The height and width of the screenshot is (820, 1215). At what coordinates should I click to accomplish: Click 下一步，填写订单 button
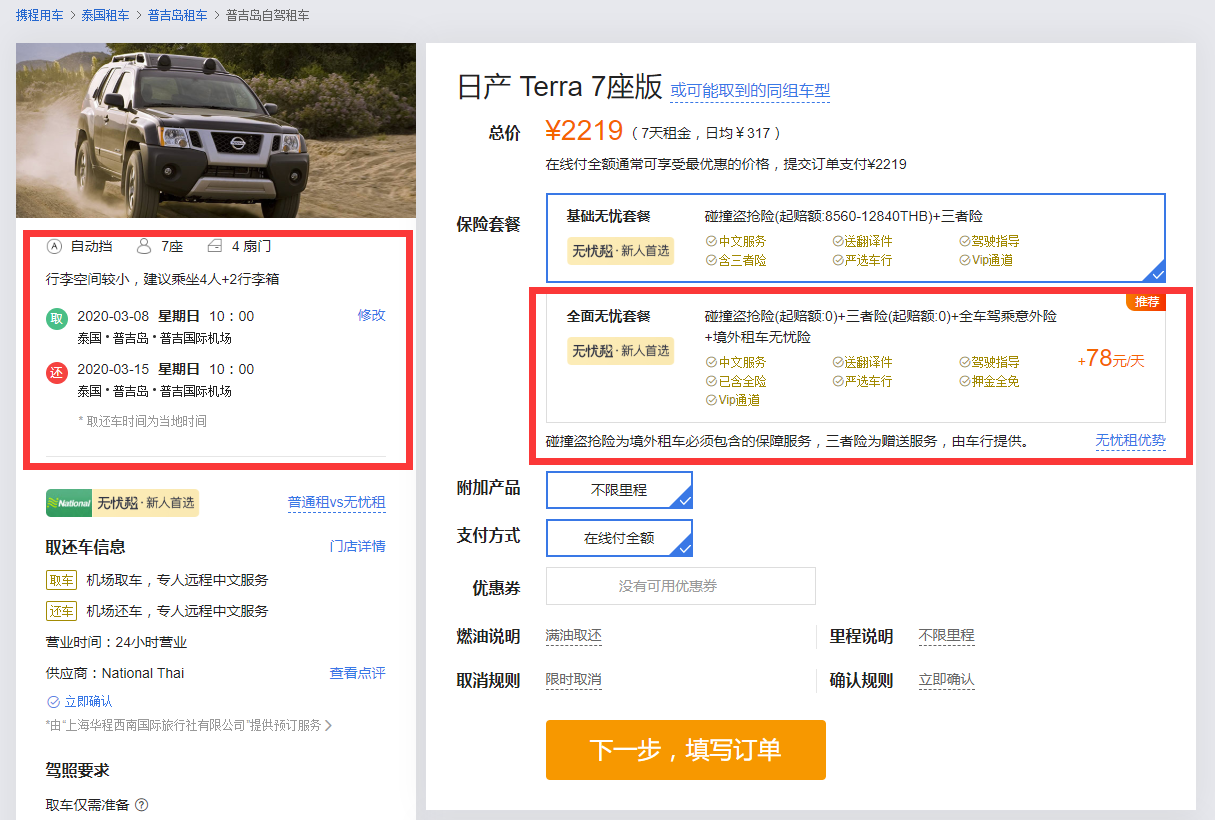coord(685,750)
